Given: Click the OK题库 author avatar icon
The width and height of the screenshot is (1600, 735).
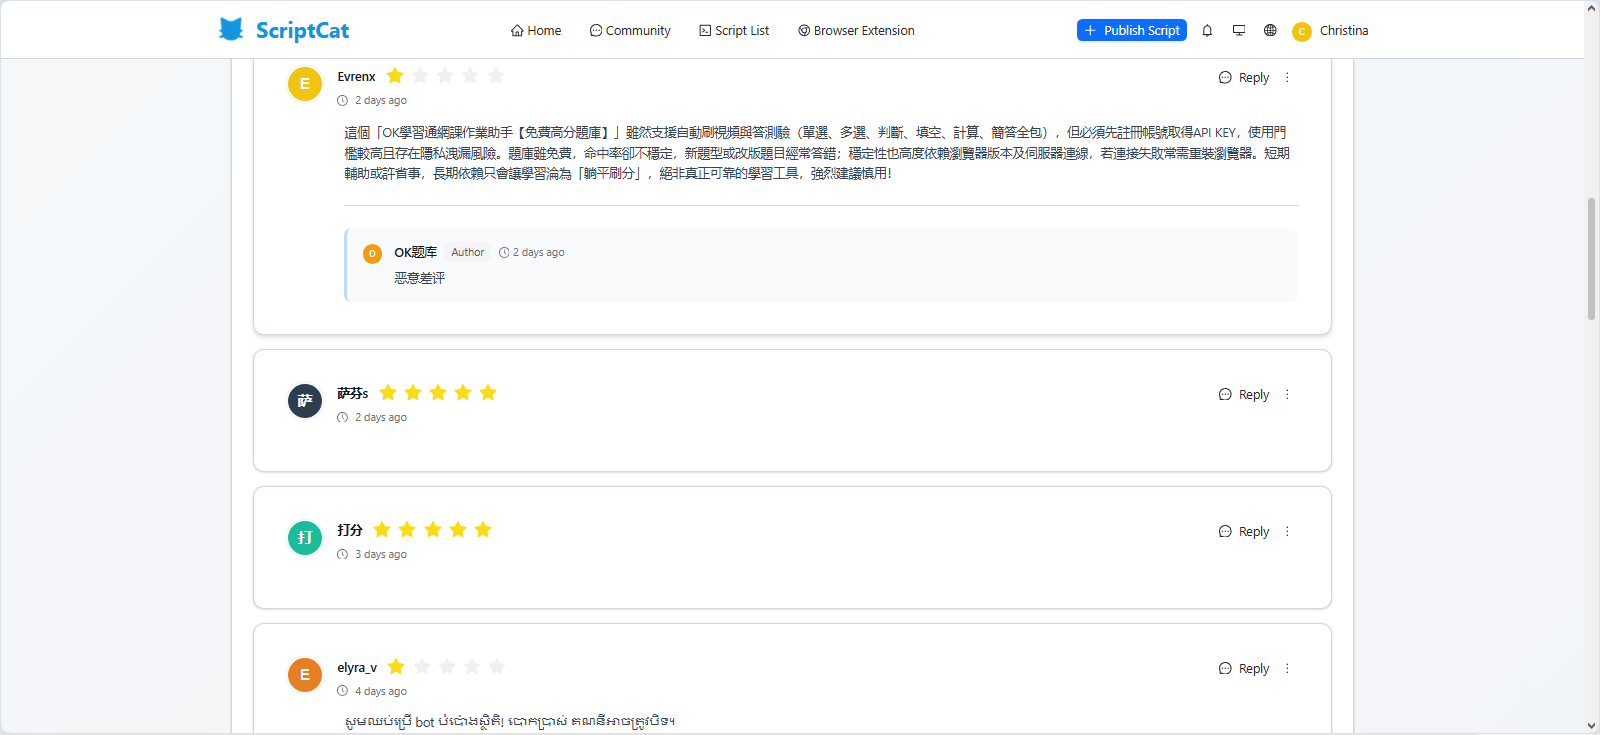Looking at the screenshot, I should pyautogui.click(x=372, y=254).
